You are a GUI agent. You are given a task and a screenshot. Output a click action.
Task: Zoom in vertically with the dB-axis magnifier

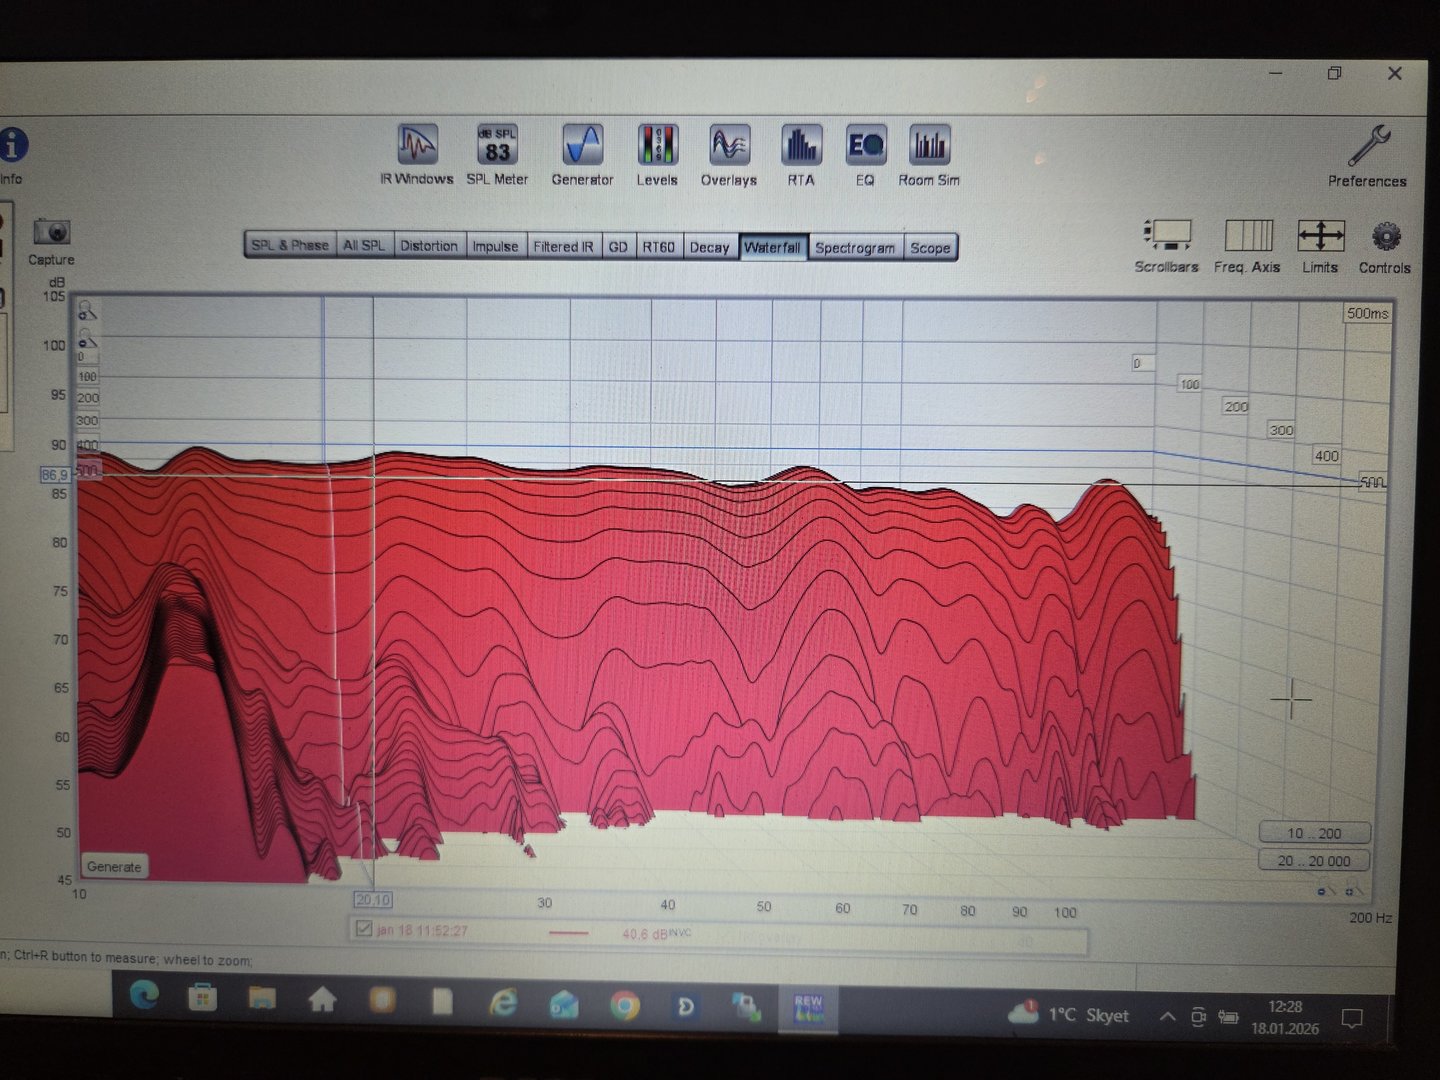click(88, 311)
